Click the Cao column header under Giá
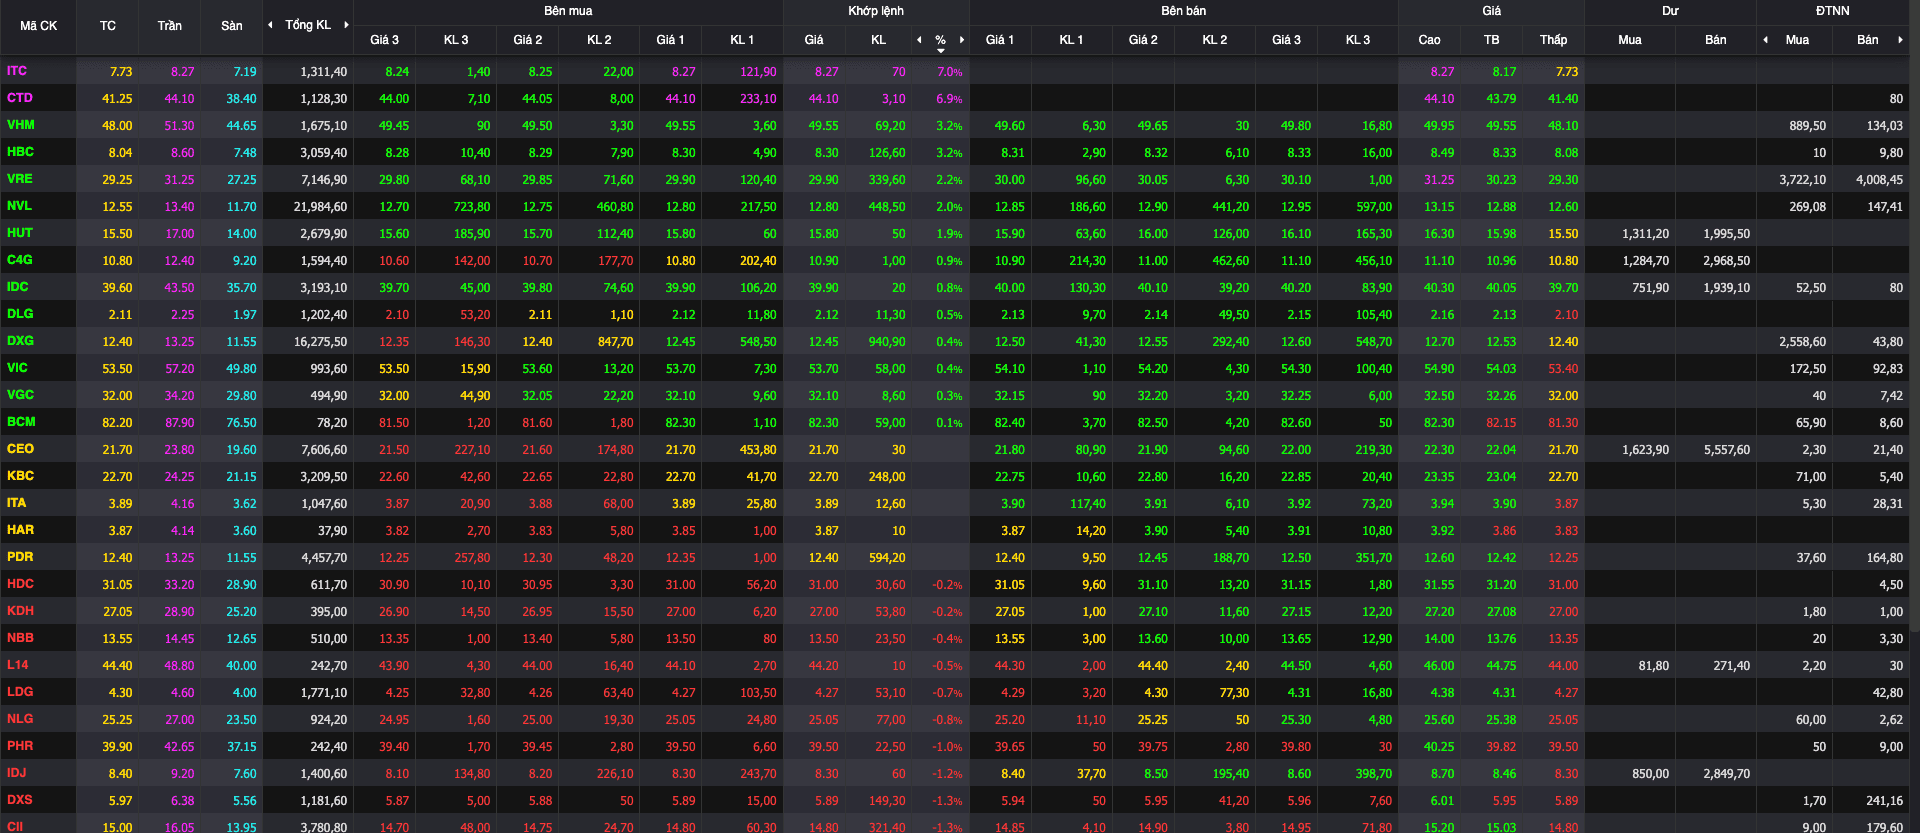The image size is (1920, 833). [1430, 40]
